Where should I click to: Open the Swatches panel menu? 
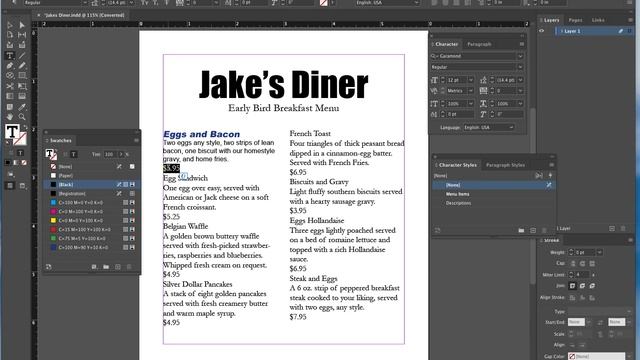tap(136, 140)
